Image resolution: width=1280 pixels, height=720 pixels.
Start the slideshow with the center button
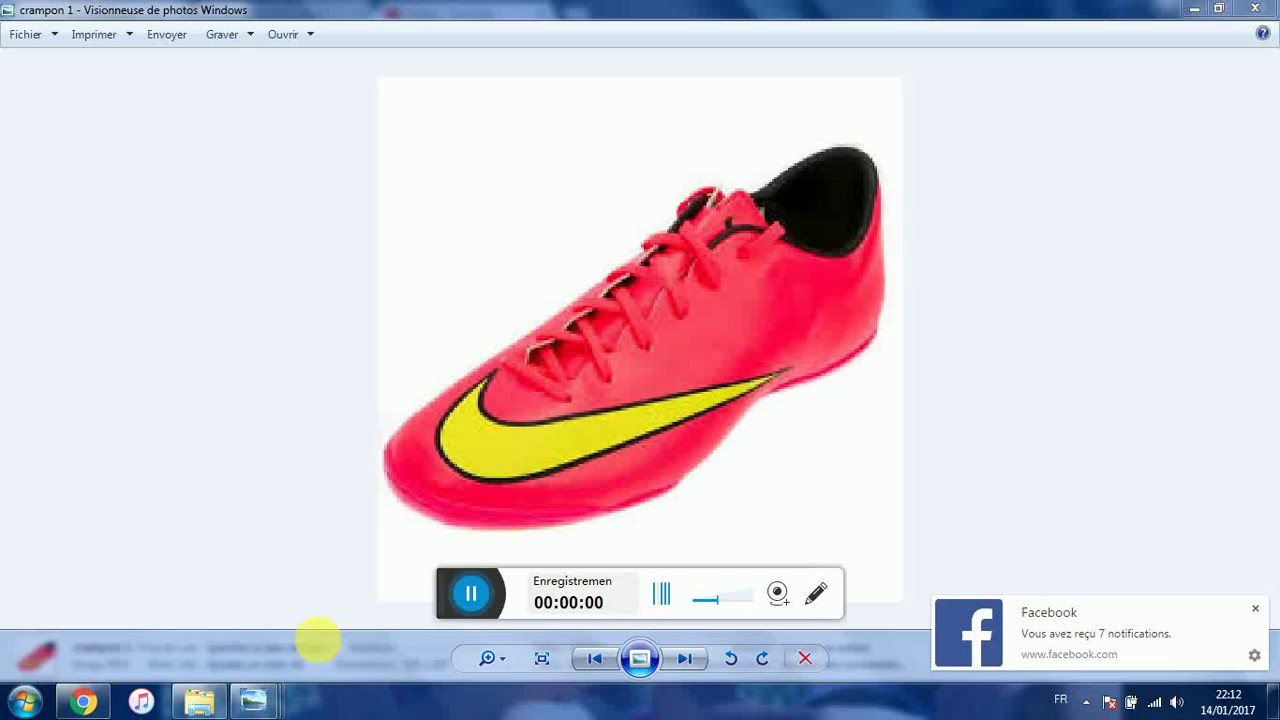point(640,658)
